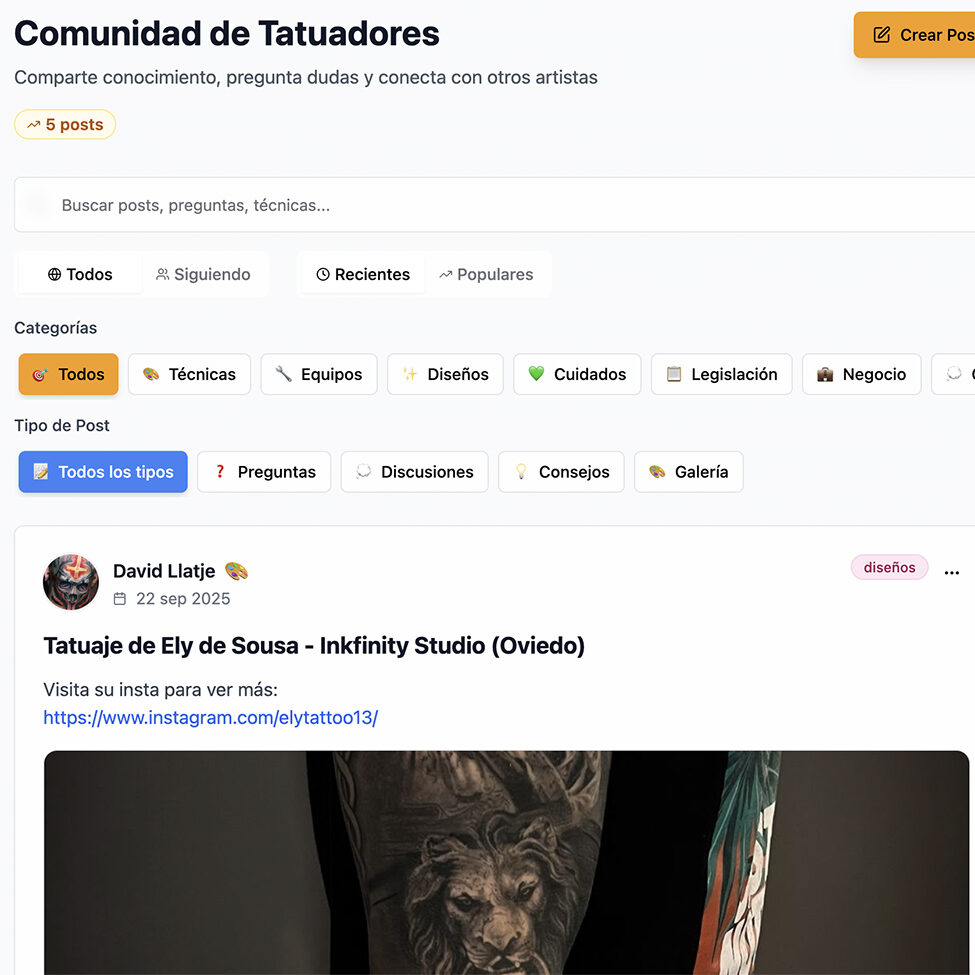Viewport: 975px width, 975px height.
Task: Click the palette badge next to David Llatje
Action: click(x=236, y=571)
